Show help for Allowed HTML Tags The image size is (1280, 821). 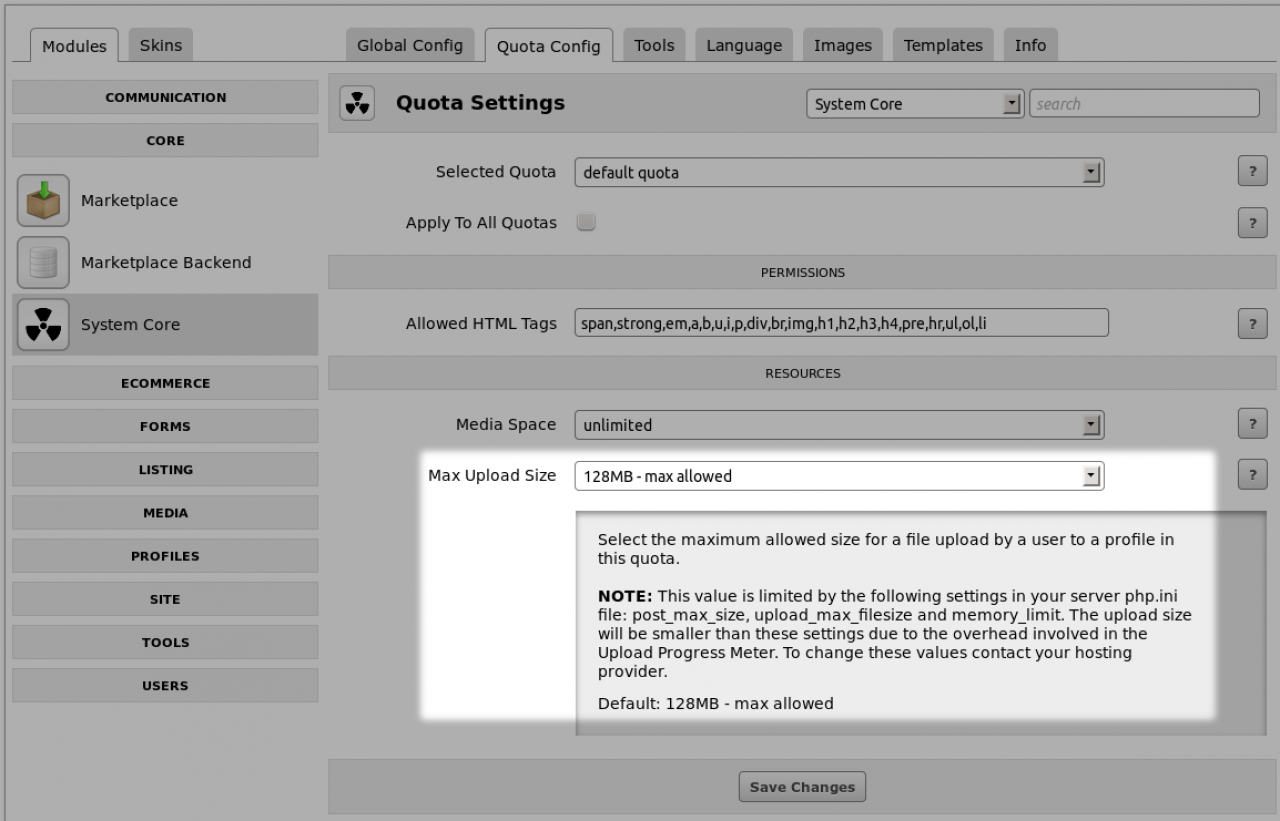1252,323
